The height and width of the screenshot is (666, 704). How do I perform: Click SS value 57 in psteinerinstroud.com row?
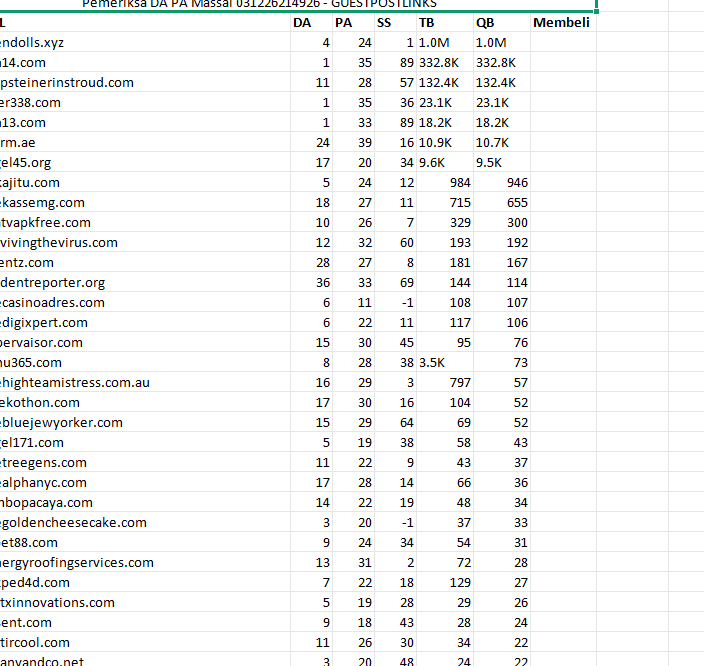click(395, 82)
